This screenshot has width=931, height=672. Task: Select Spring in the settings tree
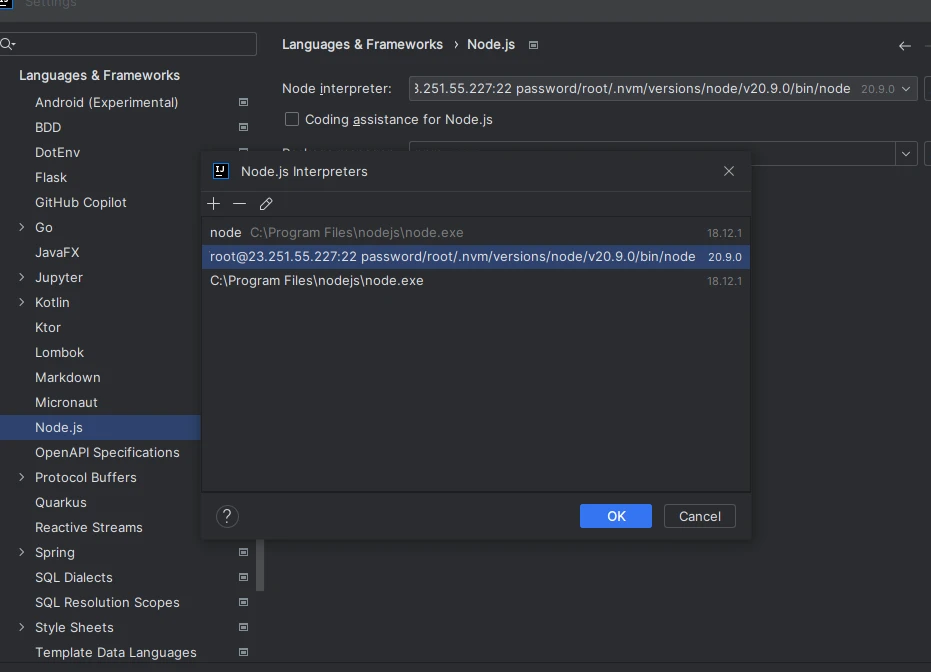pos(55,553)
